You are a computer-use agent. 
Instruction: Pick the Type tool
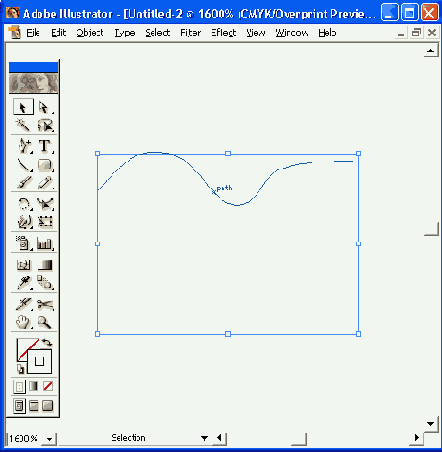[45, 146]
